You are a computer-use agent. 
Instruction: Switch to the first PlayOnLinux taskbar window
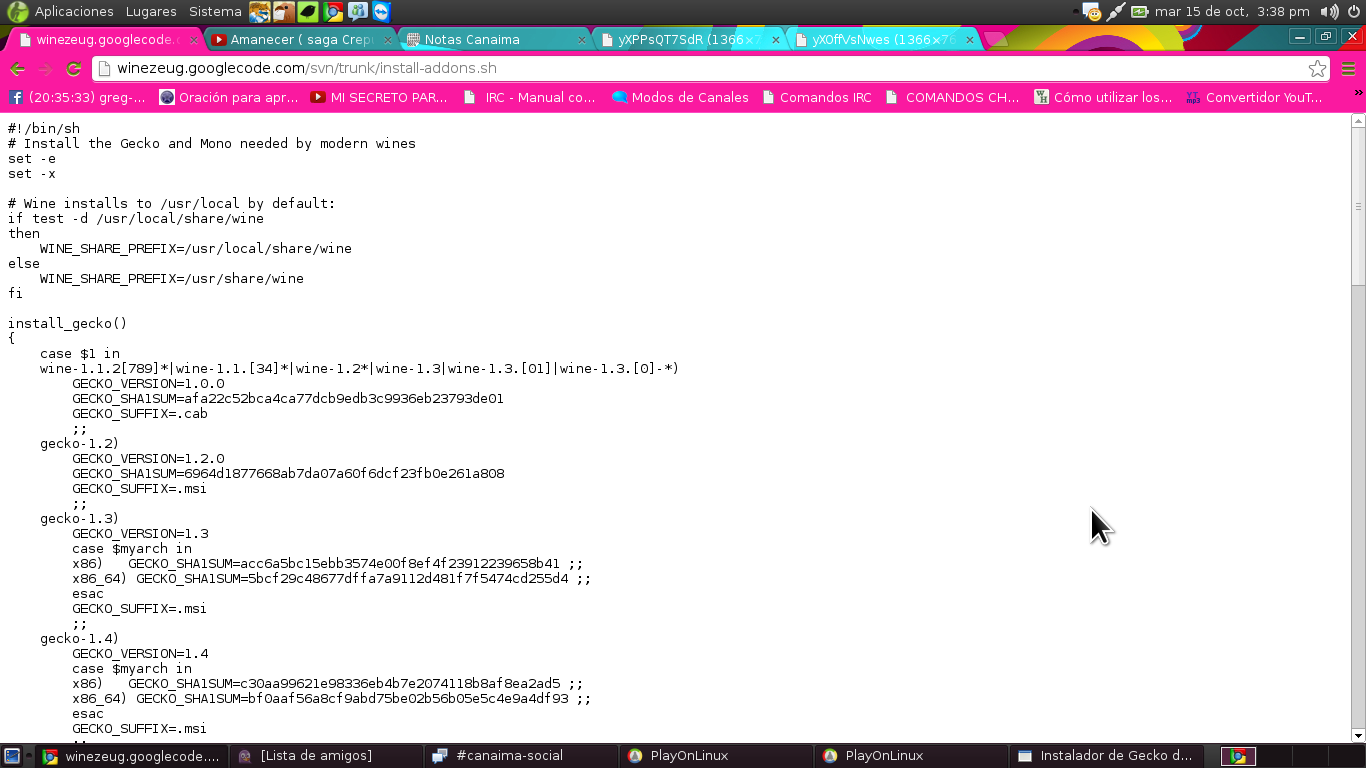(x=718, y=756)
